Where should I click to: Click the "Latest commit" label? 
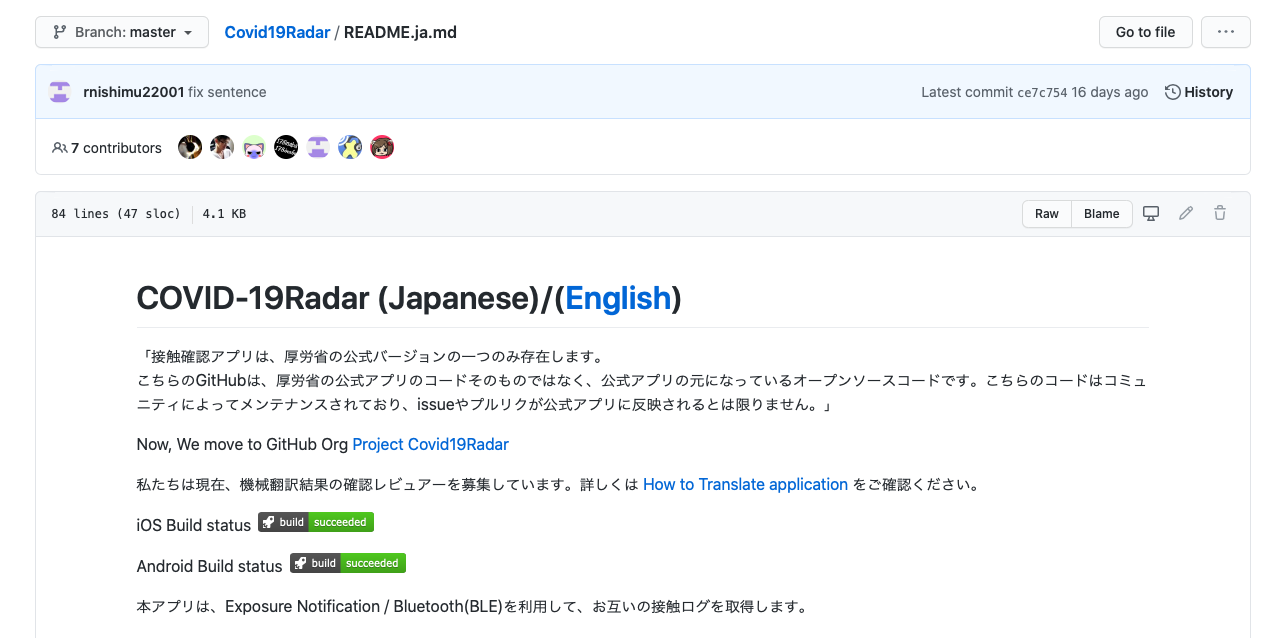967,92
